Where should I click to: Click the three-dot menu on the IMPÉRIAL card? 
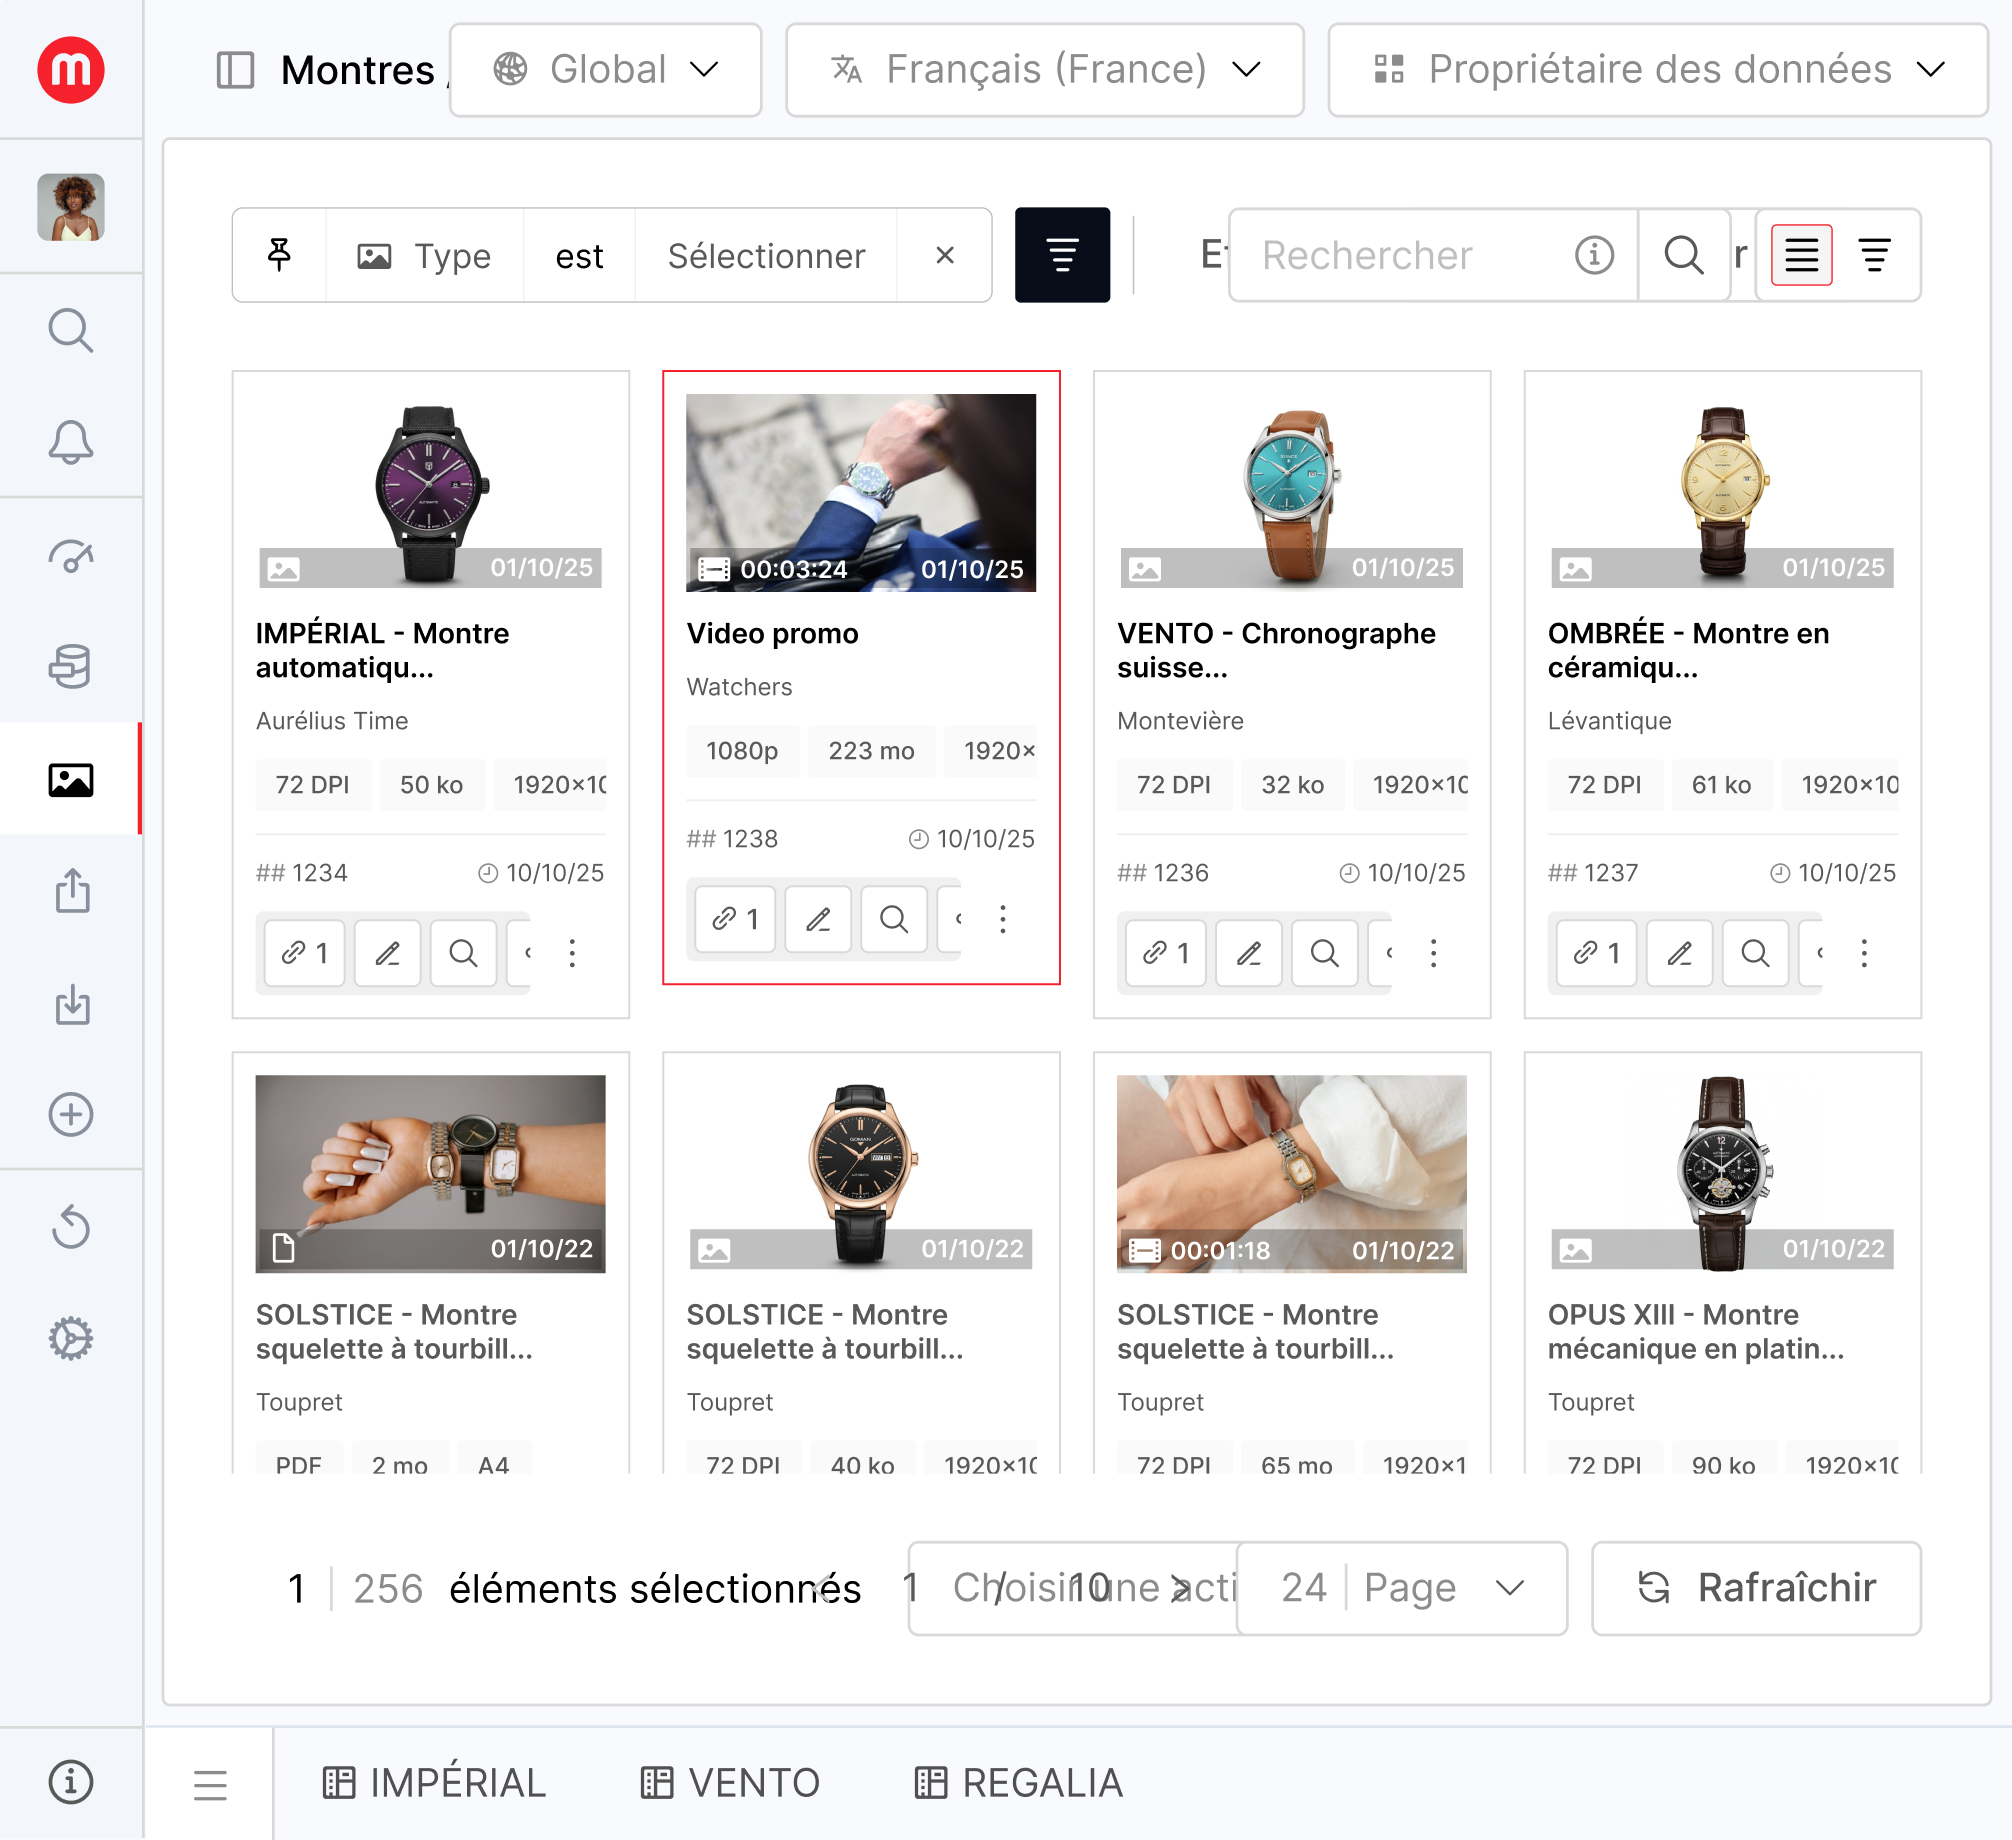point(572,953)
